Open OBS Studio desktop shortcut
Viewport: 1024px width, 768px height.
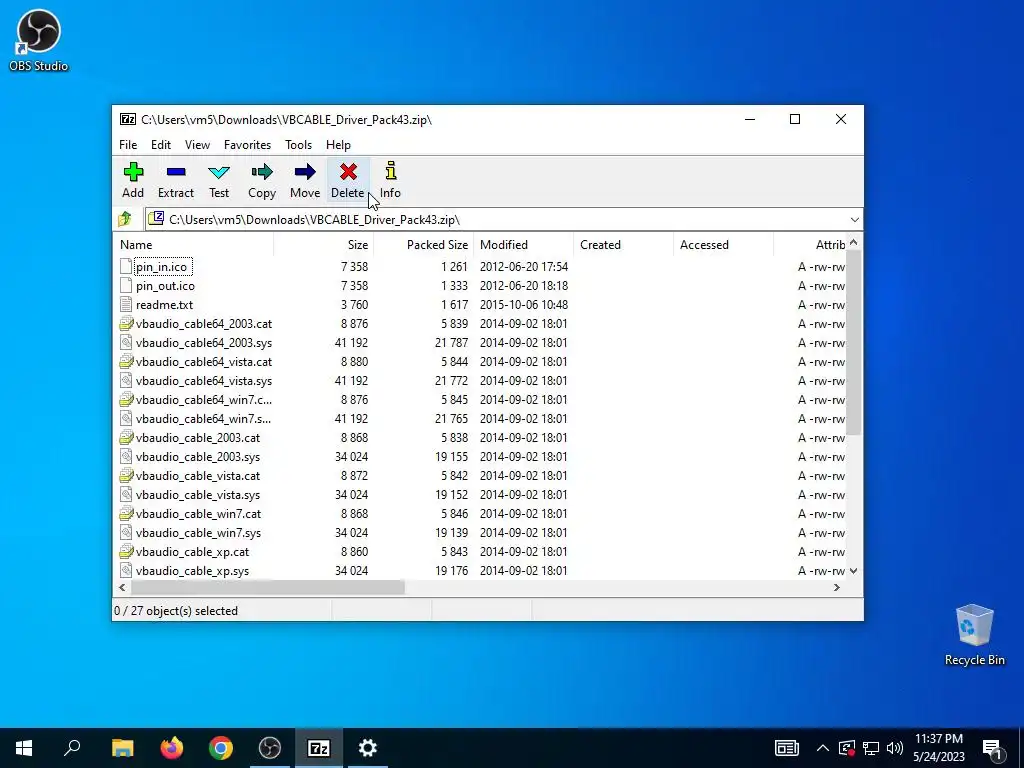tap(38, 40)
